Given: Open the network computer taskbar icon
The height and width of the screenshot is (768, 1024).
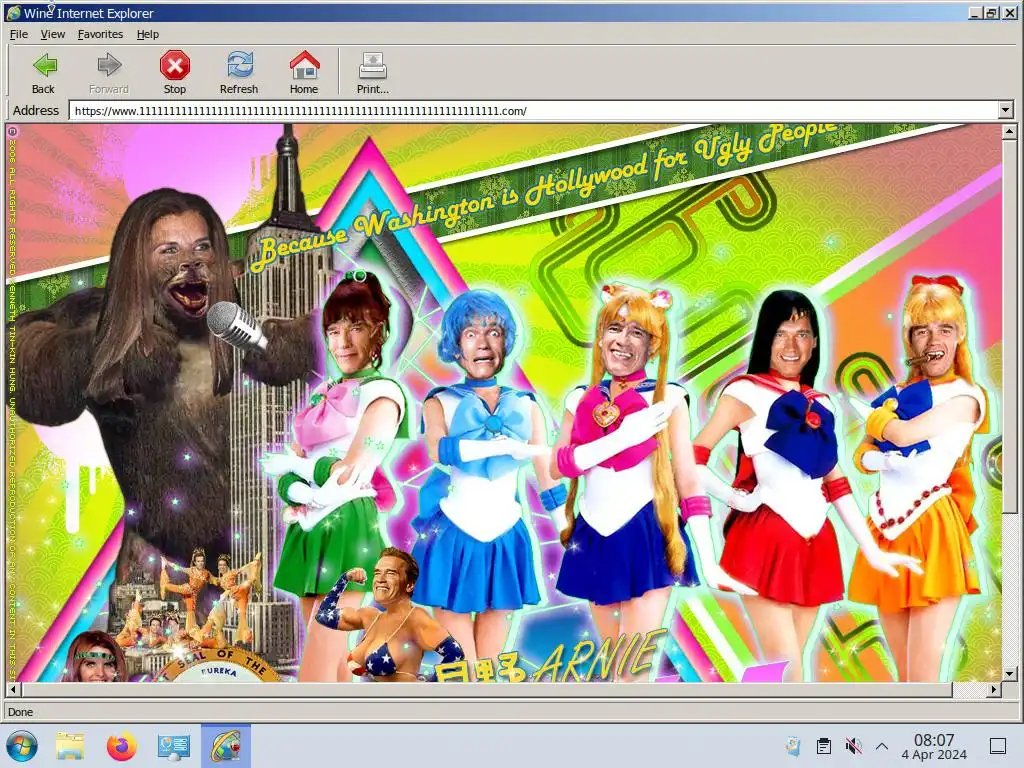Looking at the screenshot, I should click(x=174, y=746).
